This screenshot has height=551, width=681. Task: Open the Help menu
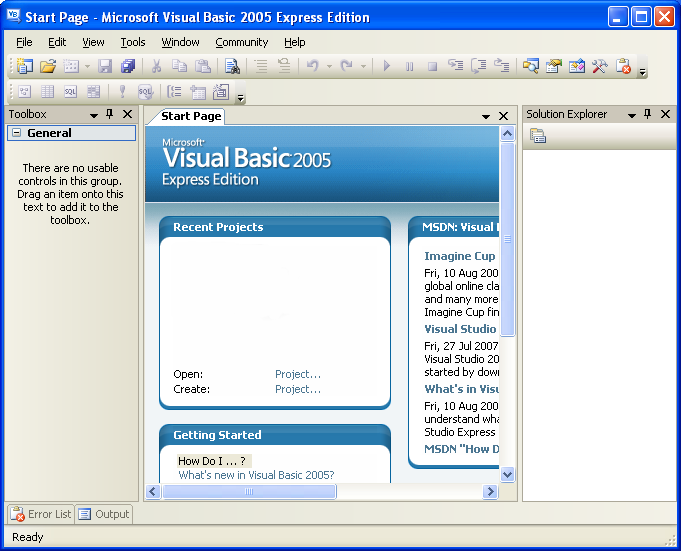point(295,43)
